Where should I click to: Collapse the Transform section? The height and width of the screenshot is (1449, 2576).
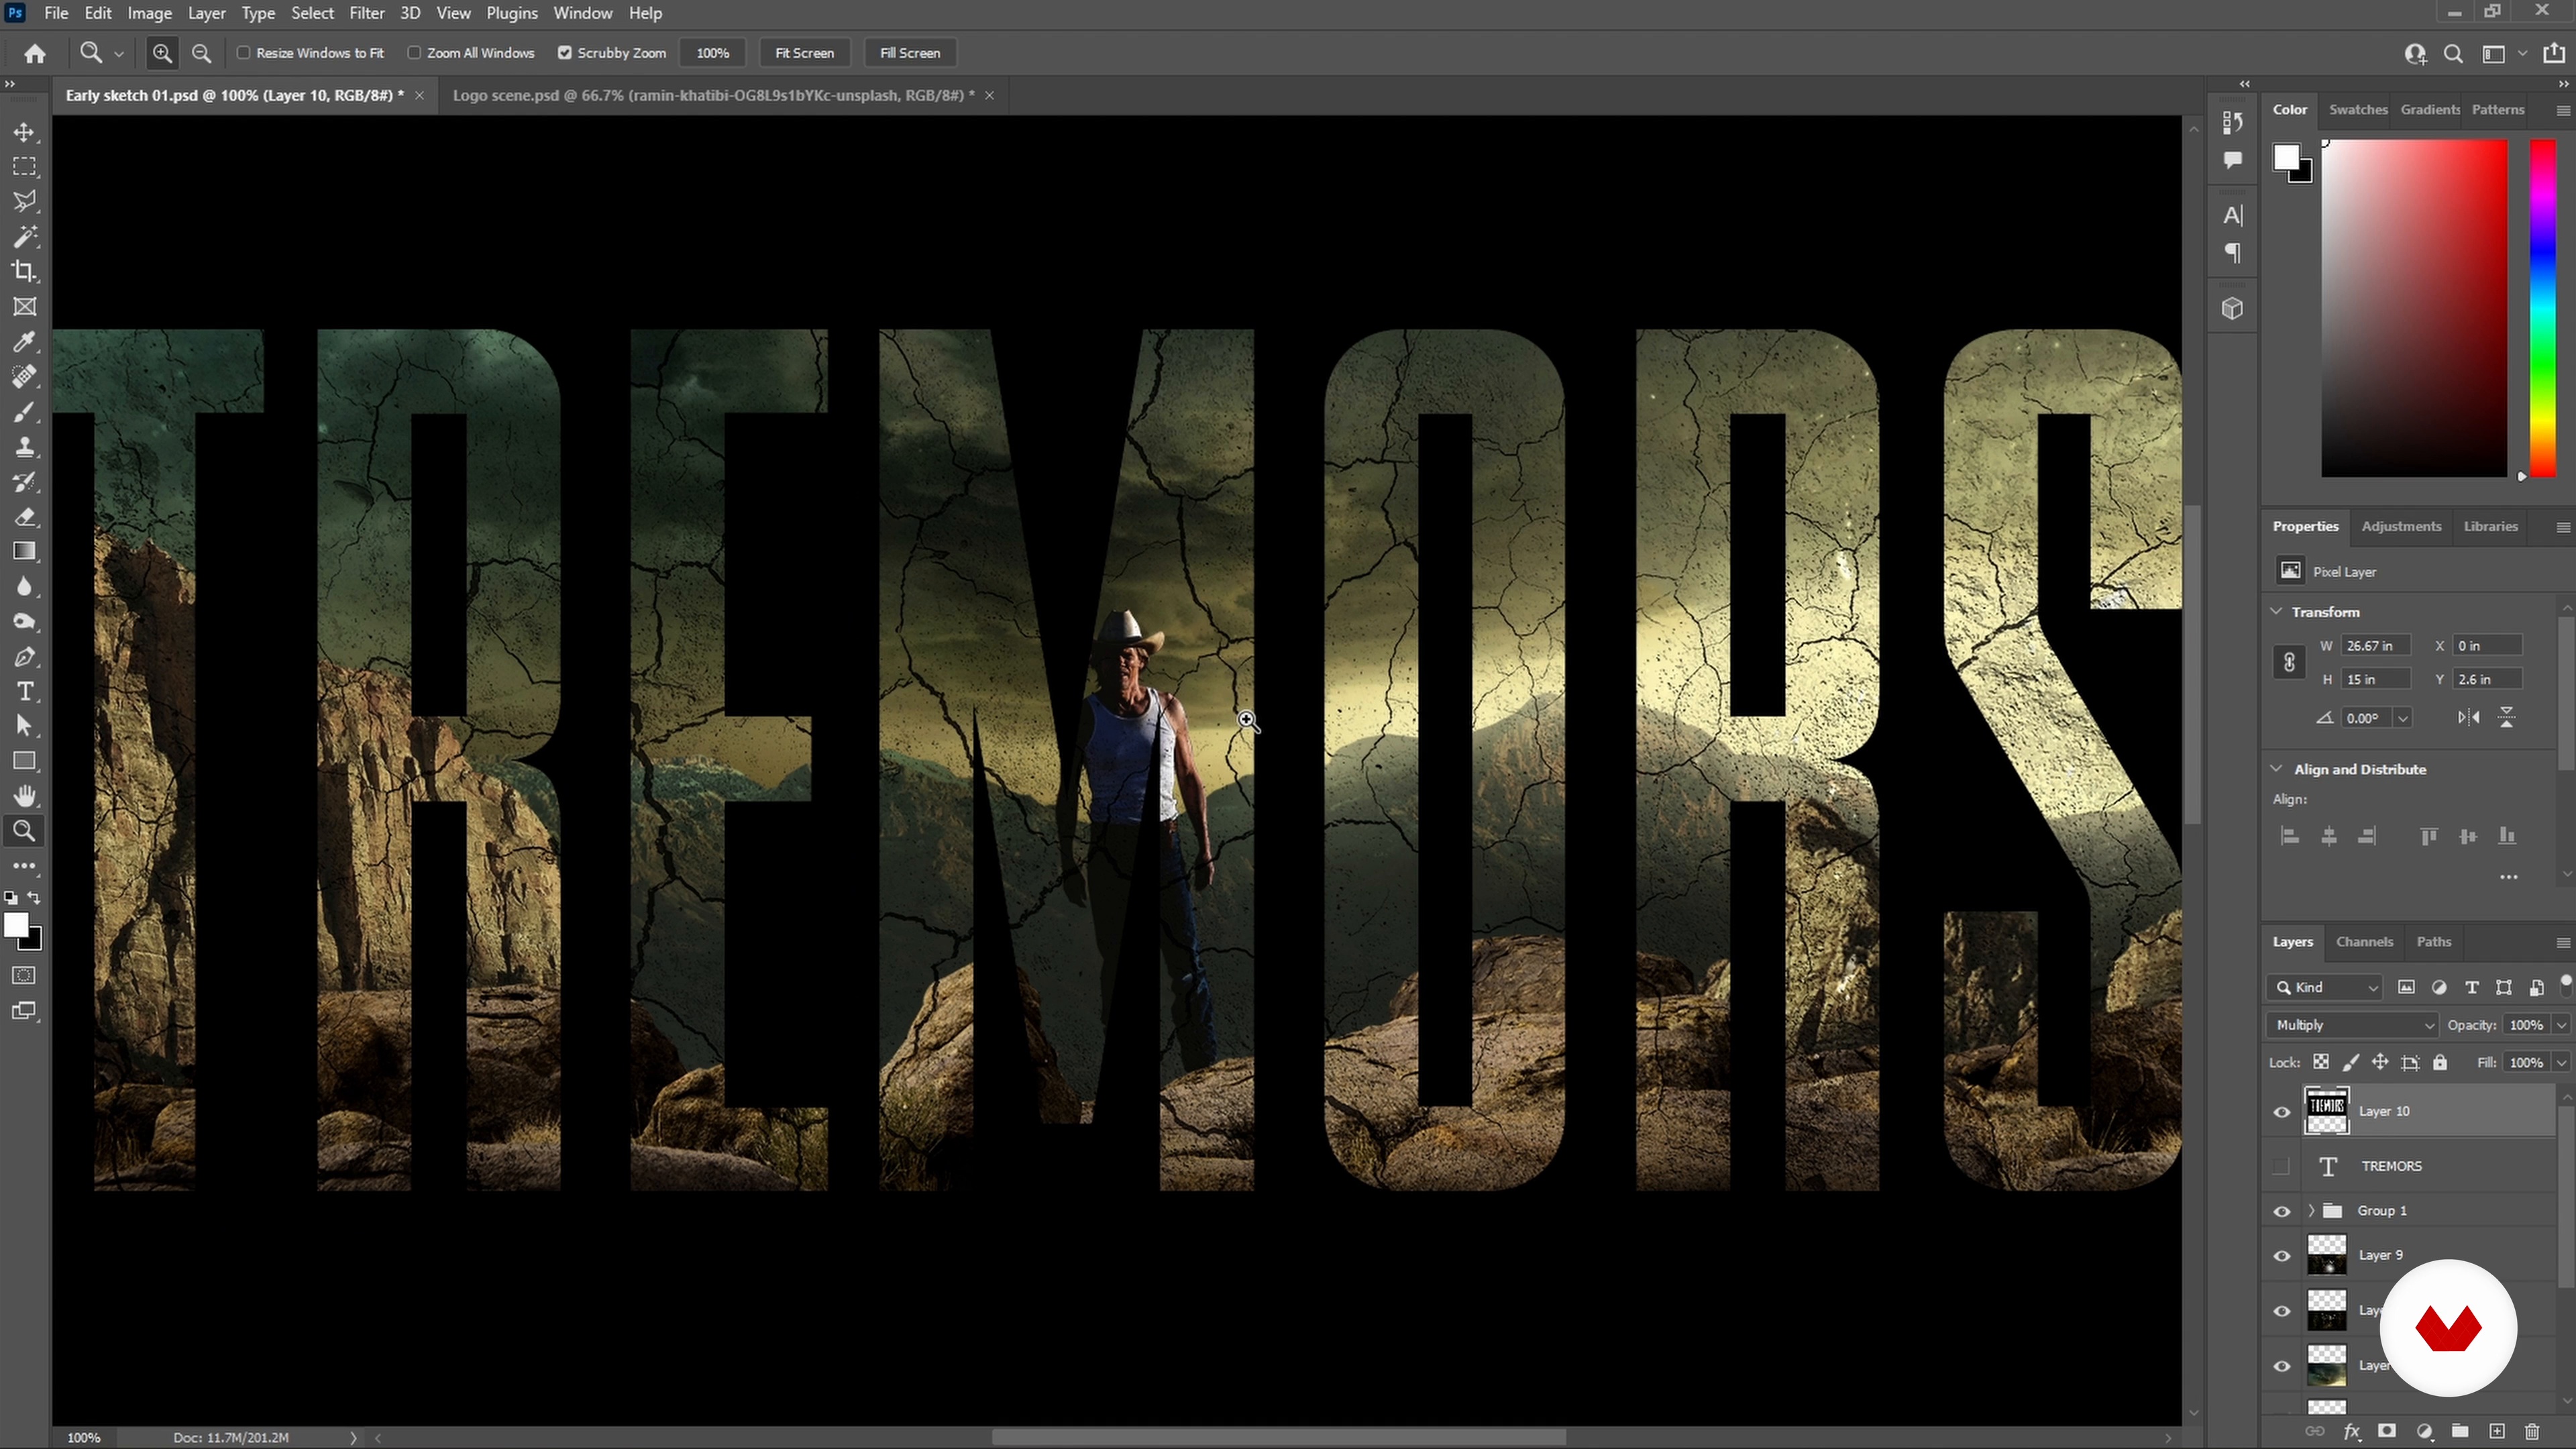point(2277,611)
